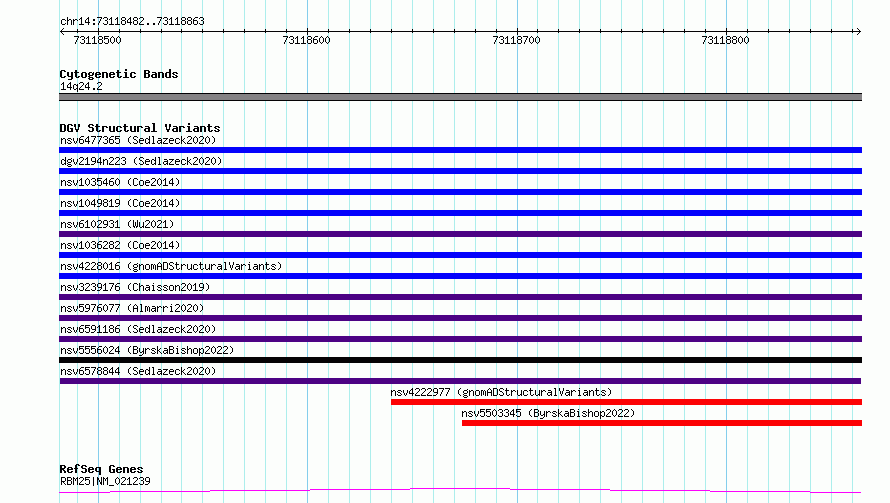The height and width of the screenshot is (503, 890).
Task: Click the 73118700 ruler position label
Action: [x=516, y=40]
